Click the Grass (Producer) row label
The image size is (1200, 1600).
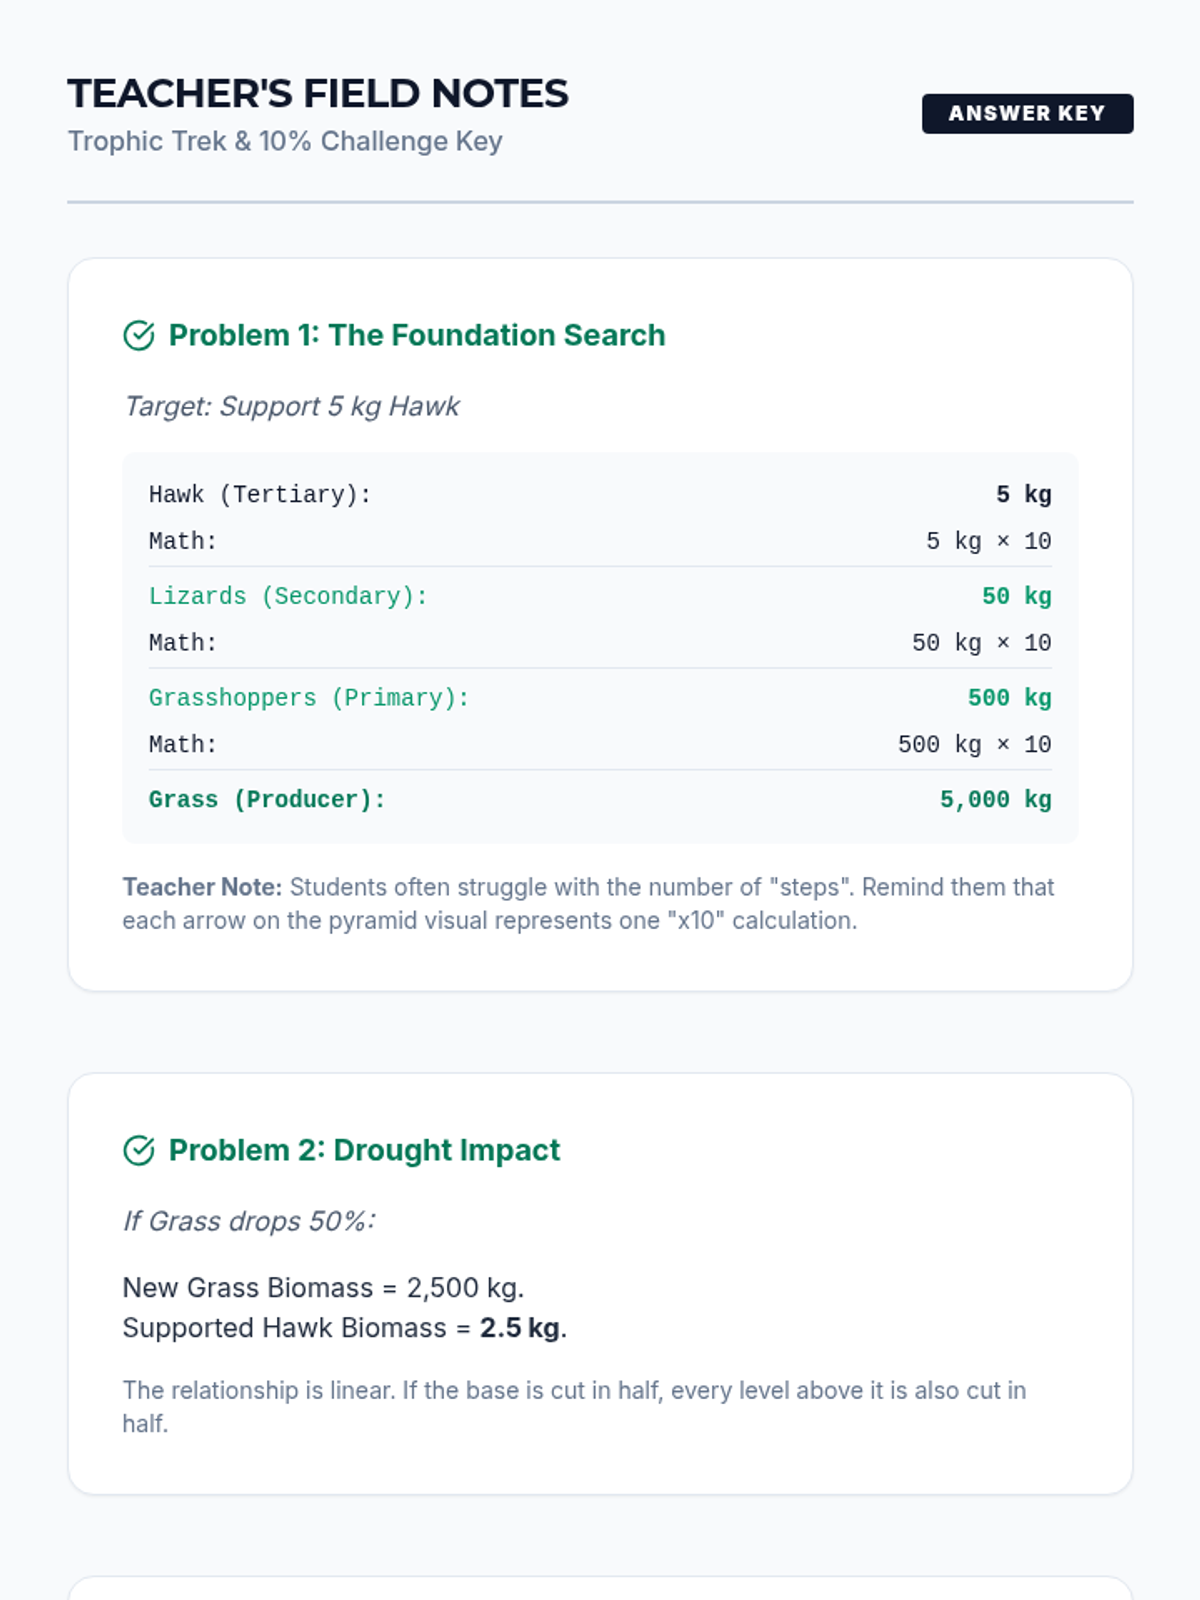click(x=267, y=800)
